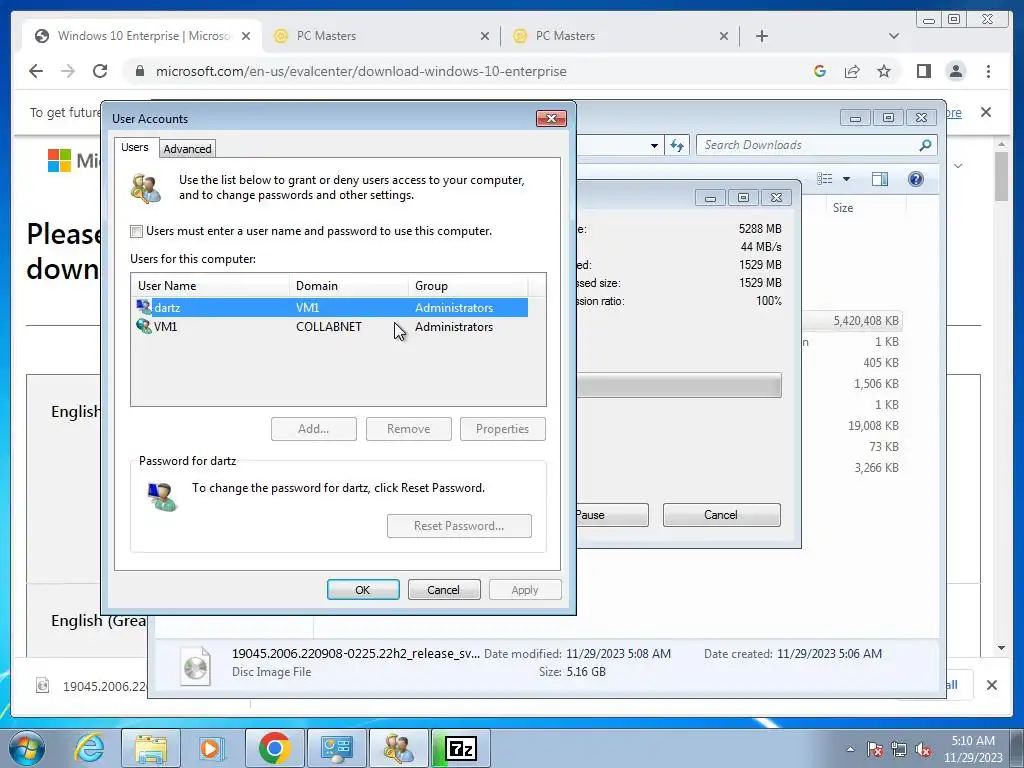The height and width of the screenshot is (768, 1024).
Task: Toggle the Chrome side panel icon
Action: click(x=923, y=71)
